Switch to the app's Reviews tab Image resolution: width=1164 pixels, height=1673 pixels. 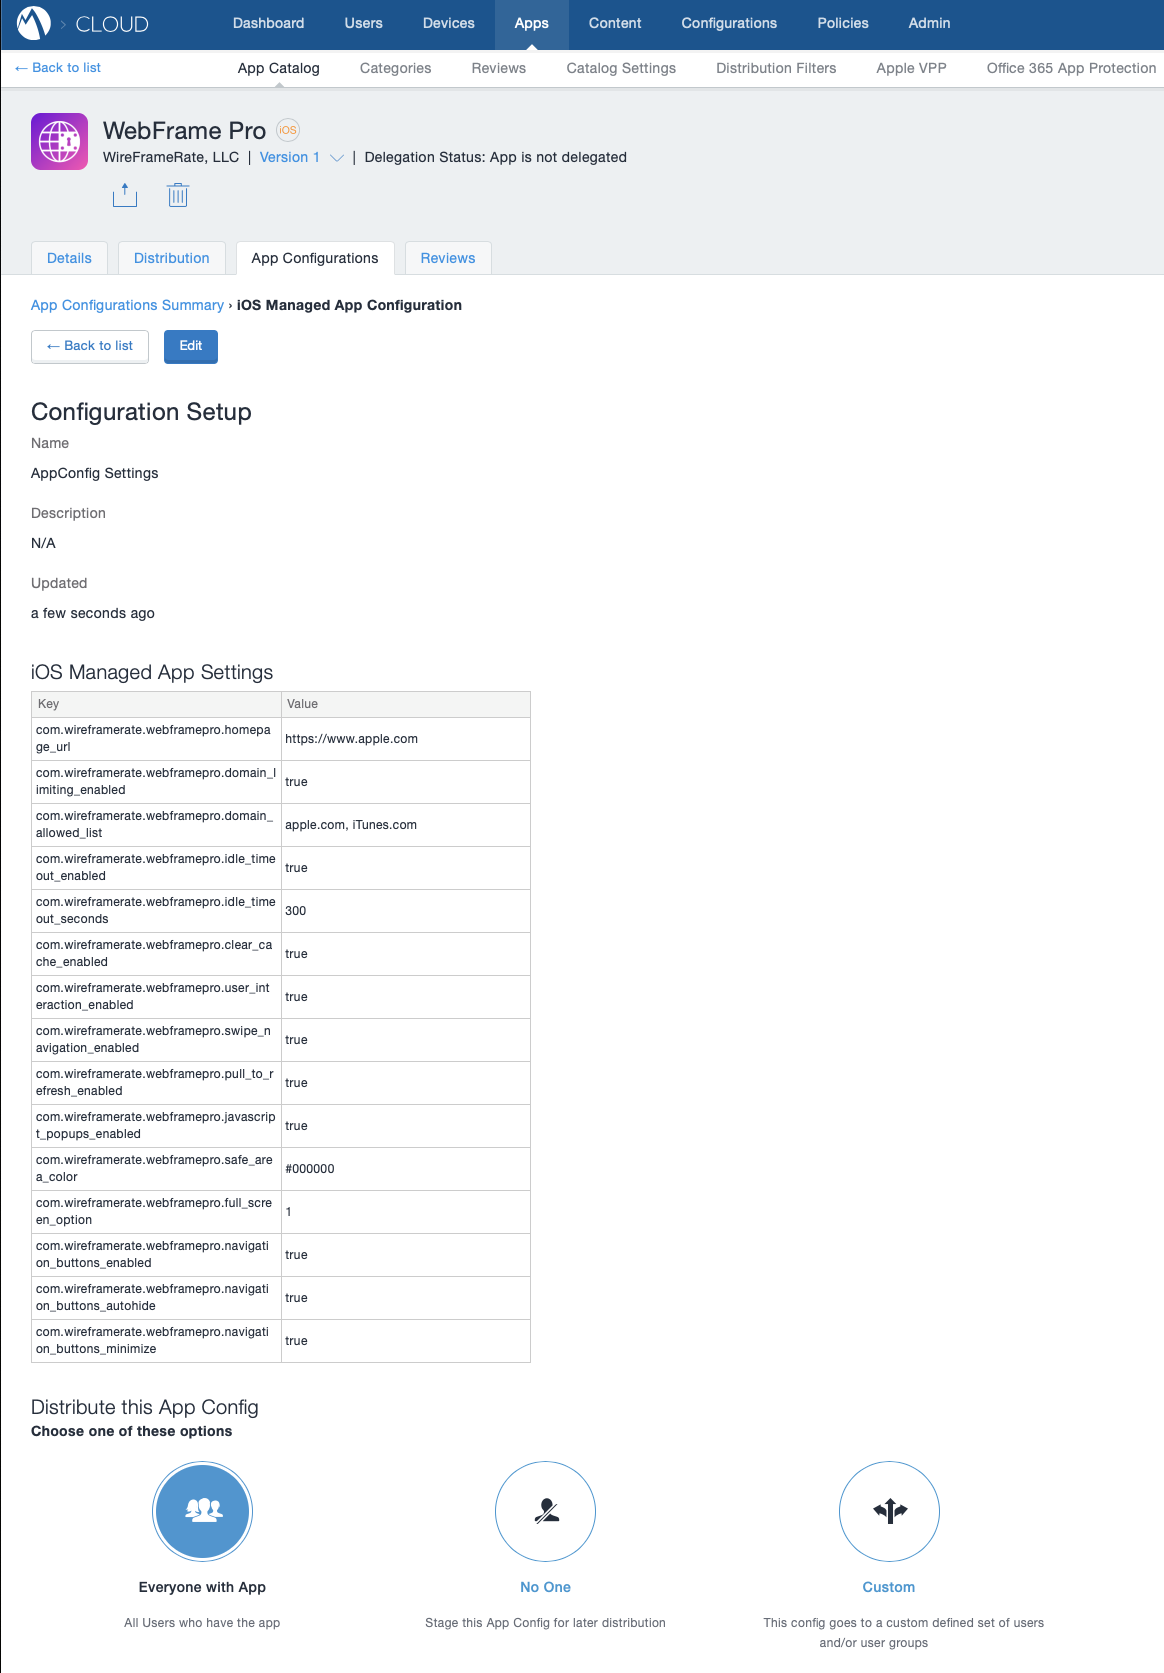[448, 258]
